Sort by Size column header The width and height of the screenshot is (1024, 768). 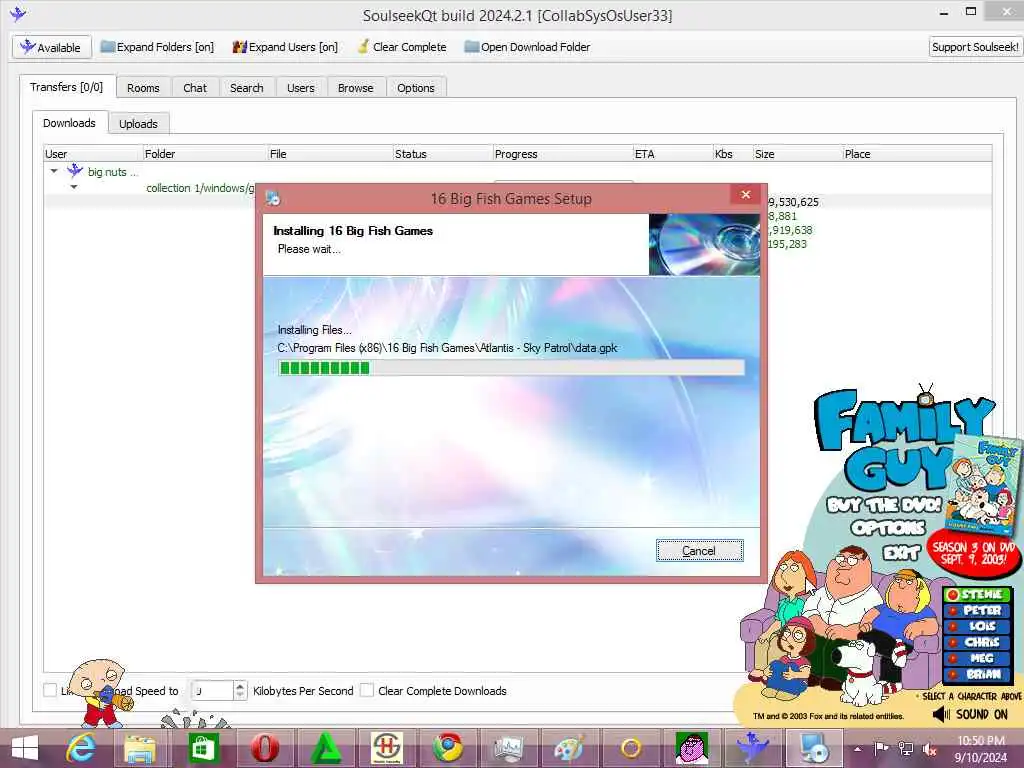point(797,154)
